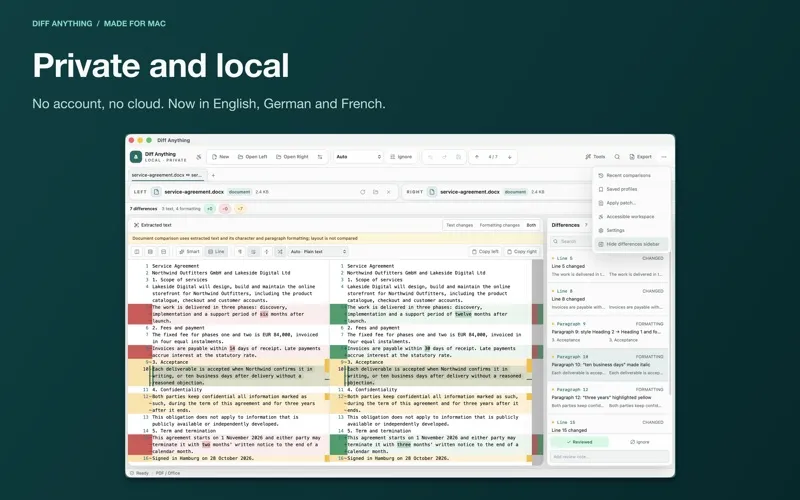Select Paragraph 12 highlighted yellow difference
This screenshot has height=500, width=800.
(607, 397)
